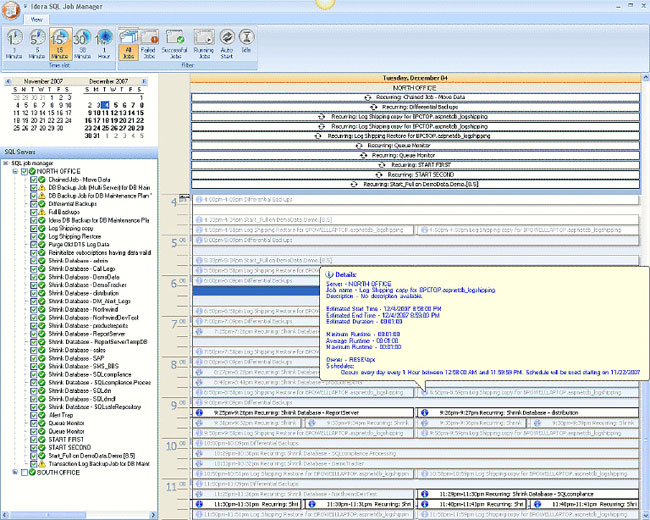Screen dimensions: 650x520
Task: Select the highlighted blue 6pm appointment bar
Action: point(256,291)
